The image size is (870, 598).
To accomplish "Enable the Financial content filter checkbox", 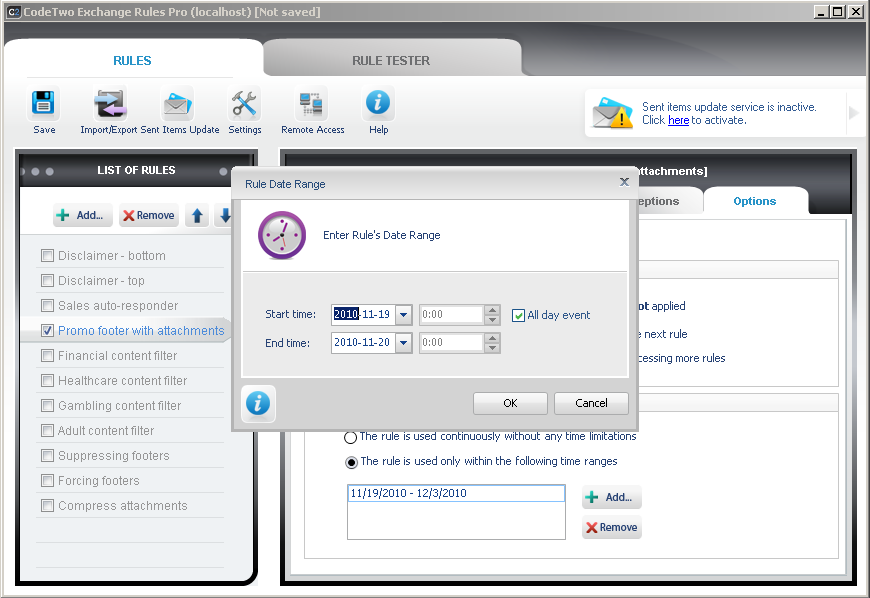I will tap(47, 356).
